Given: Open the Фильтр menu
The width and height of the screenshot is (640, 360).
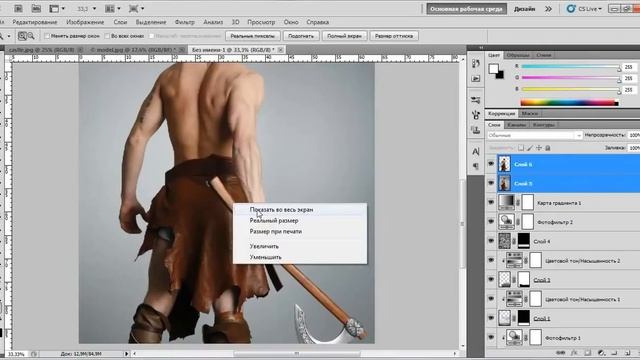Looking at the screenshot, I should (184, 22).
